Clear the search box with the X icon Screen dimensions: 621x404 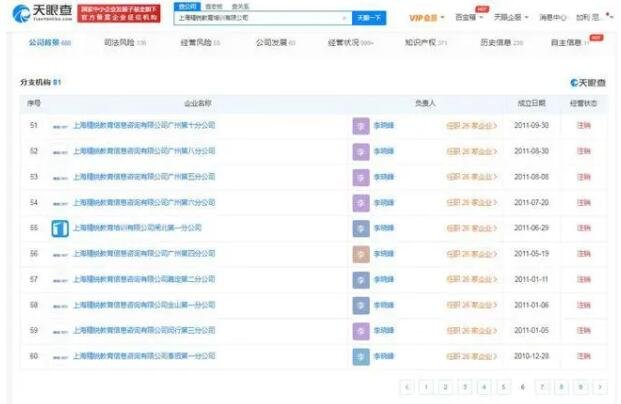coord(344,18)
